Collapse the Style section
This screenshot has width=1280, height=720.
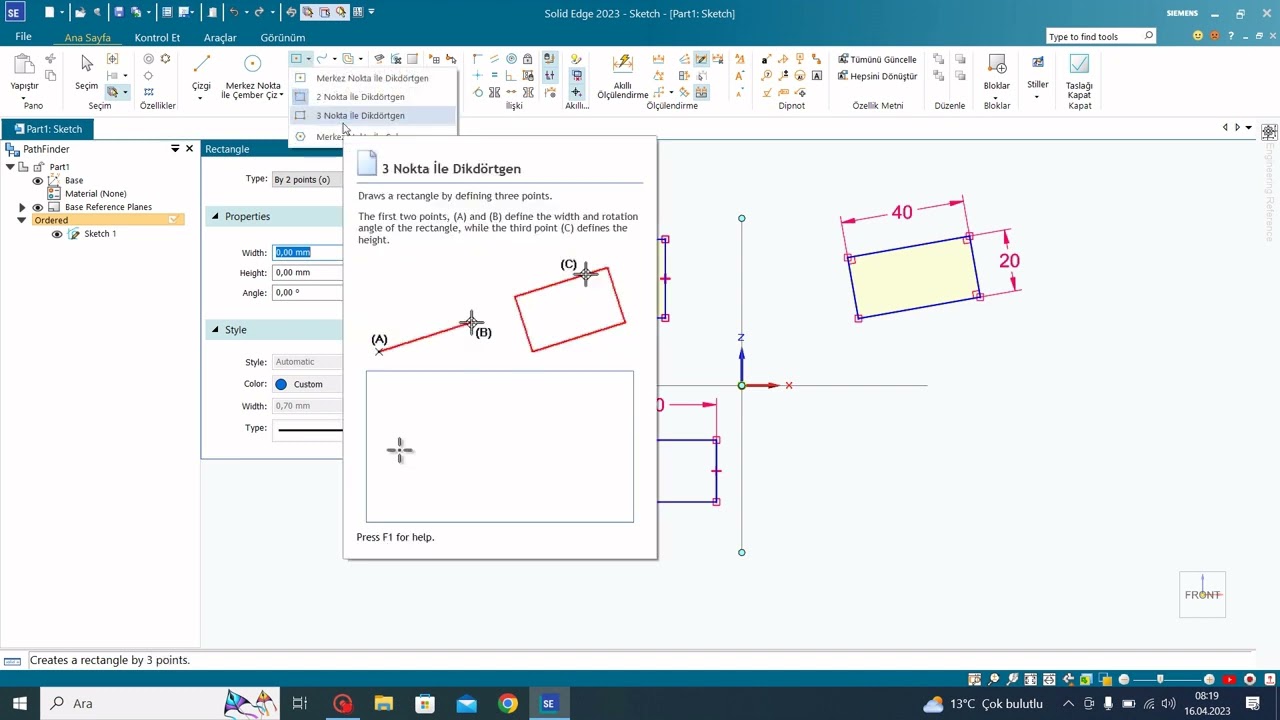[x=215, y=329]
